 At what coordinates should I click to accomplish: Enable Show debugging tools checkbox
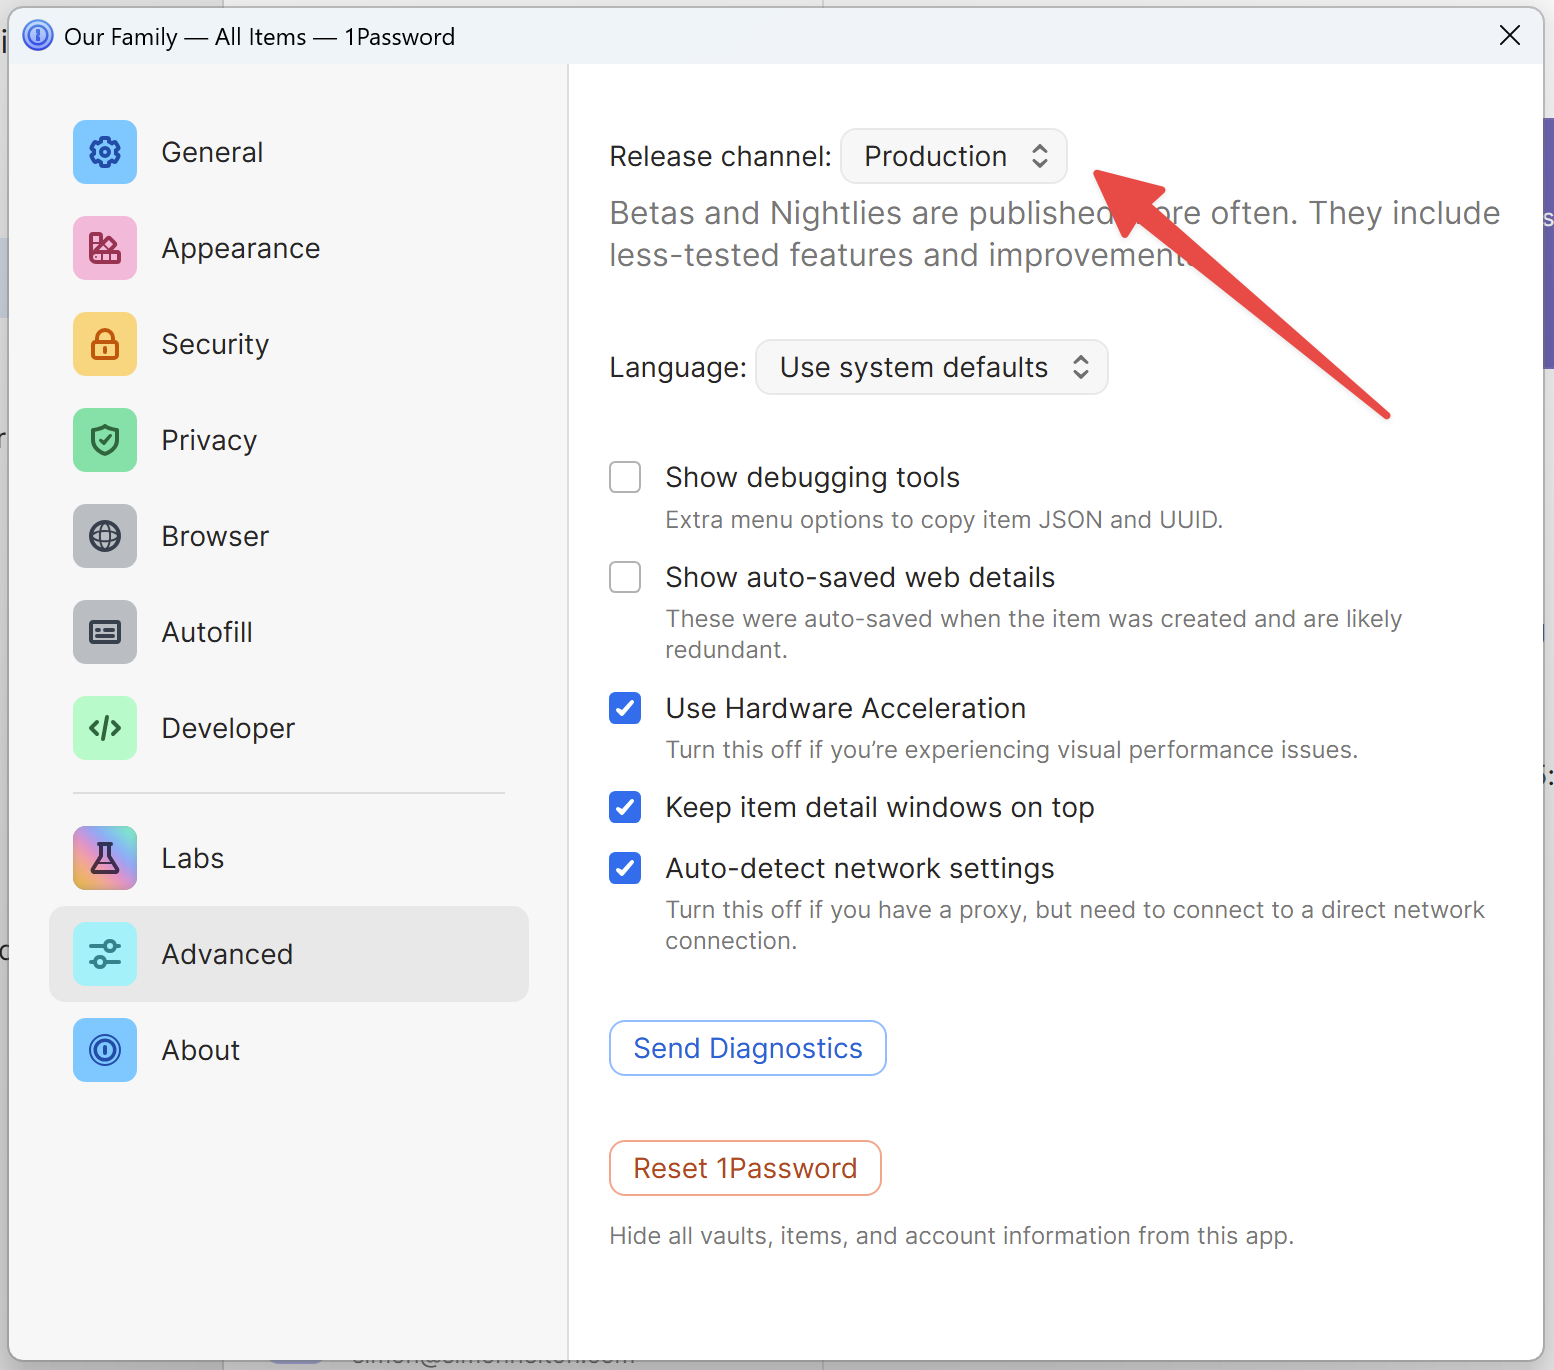pyautogui.click(x=625, y=477)
